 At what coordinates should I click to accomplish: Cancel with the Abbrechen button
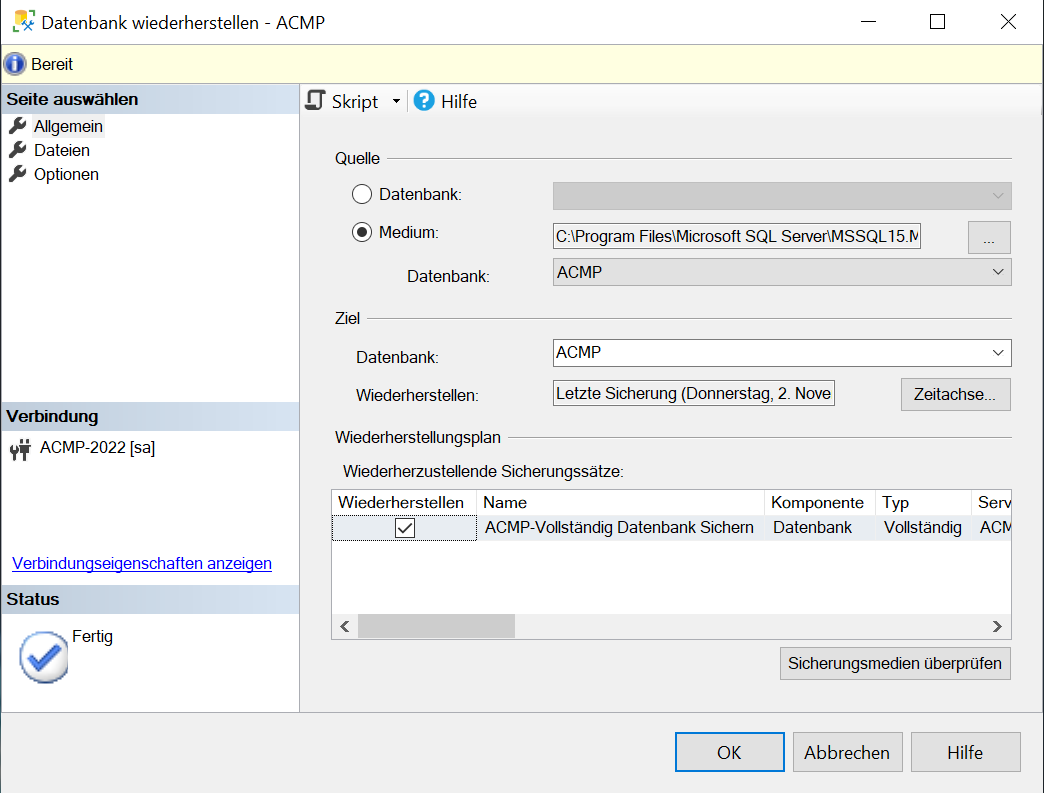[x=847, y=752]
